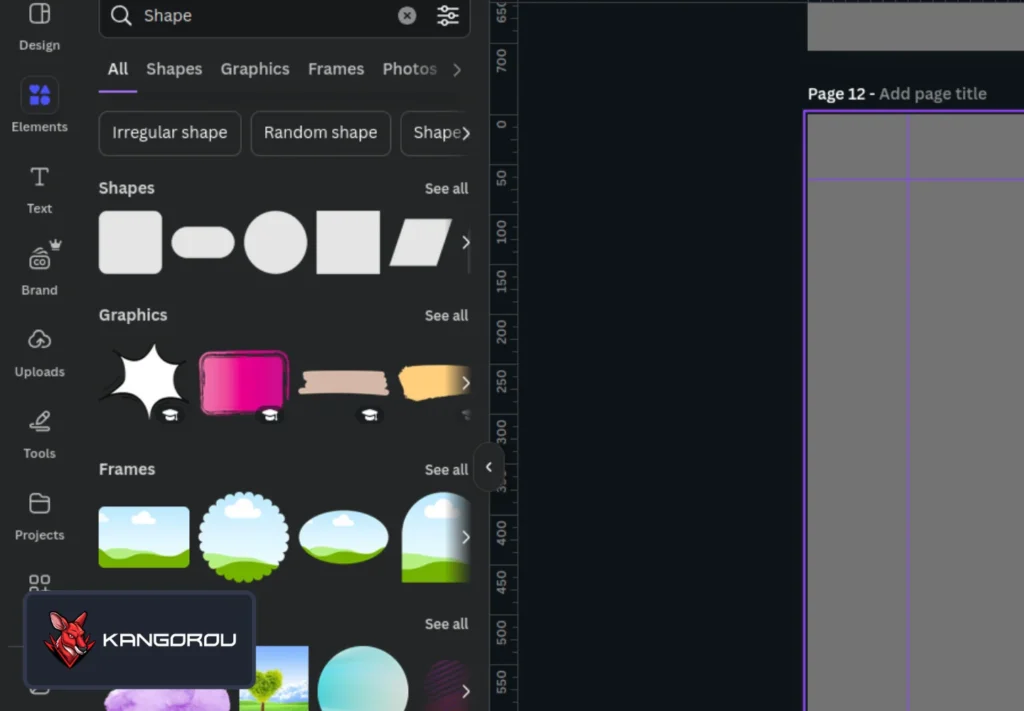Select the Irregular shape suggestion chip
This screenshot has width=1024, height=711.
click(170, 133)
